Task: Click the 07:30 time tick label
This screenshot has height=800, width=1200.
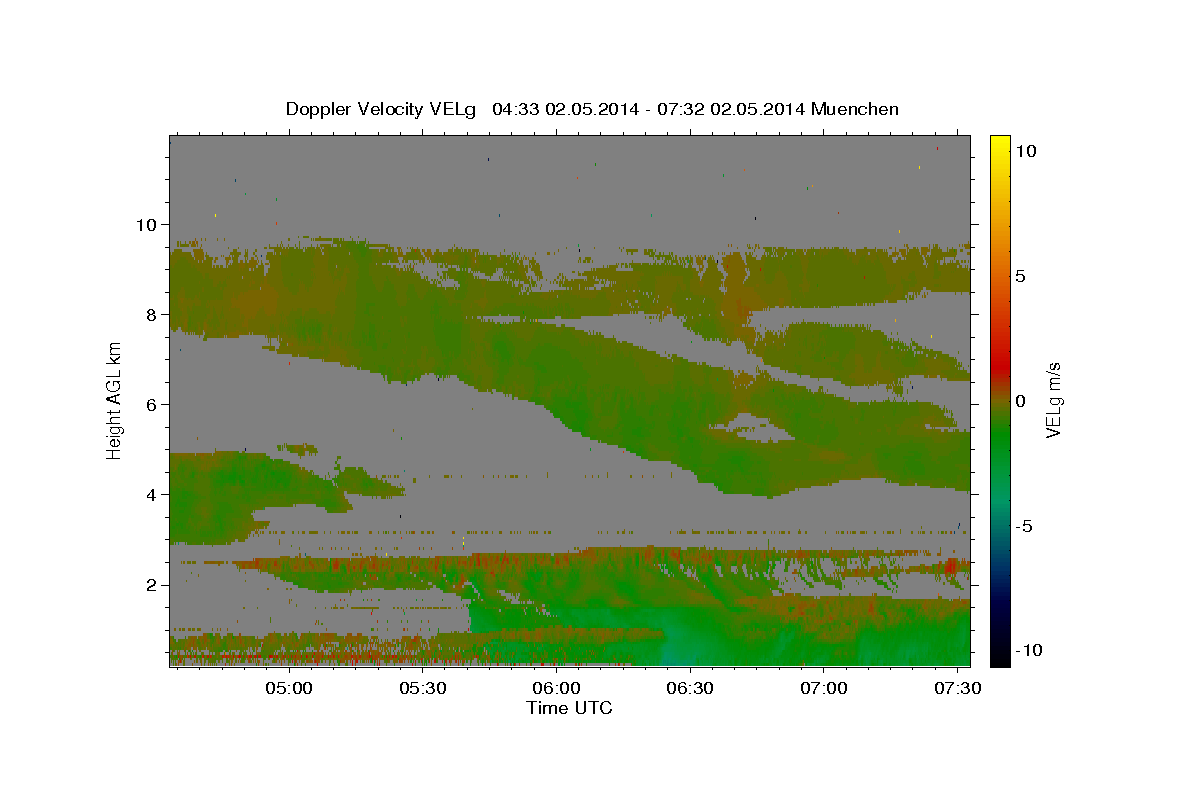Action: pyautogui.click(x=957, y=689)
